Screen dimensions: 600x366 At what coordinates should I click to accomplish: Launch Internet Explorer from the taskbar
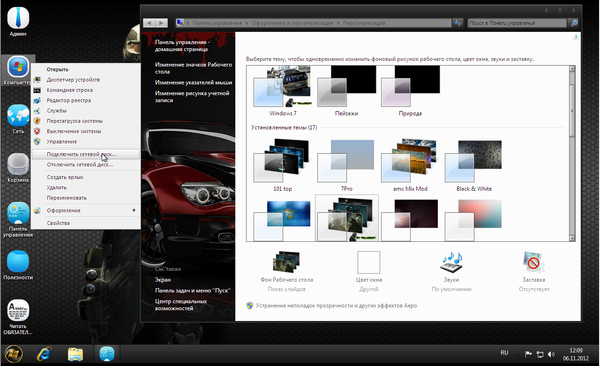[x=44, y=354]
